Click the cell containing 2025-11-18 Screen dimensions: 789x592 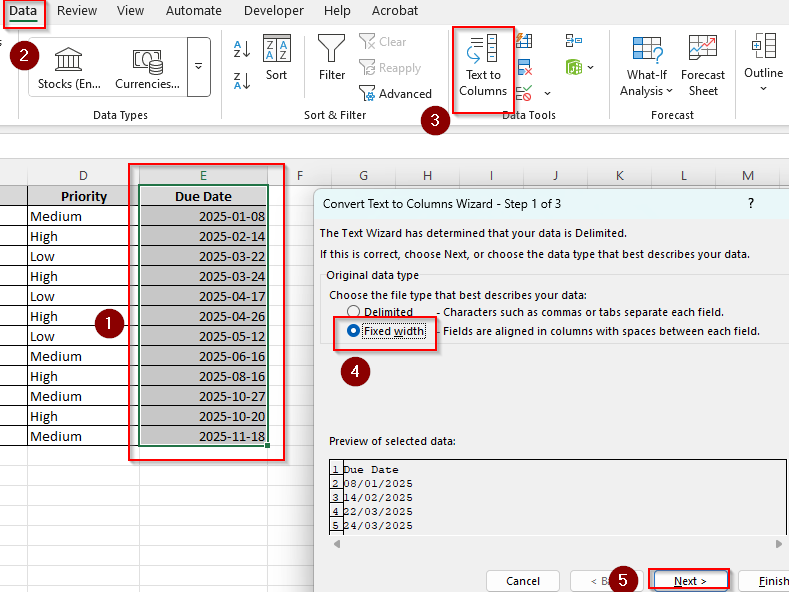203,436
